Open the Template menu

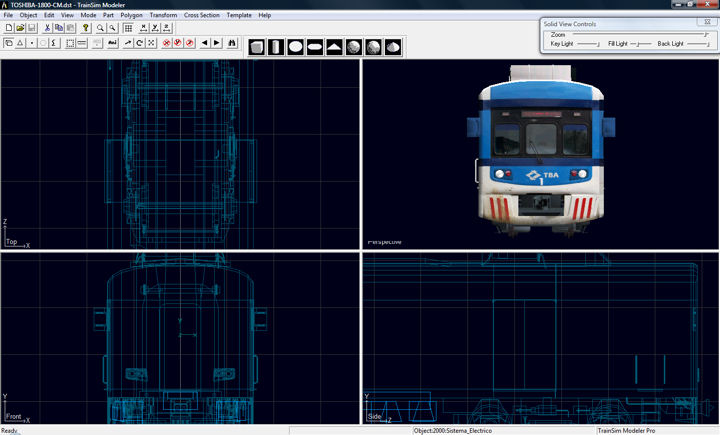coord(239,16)
